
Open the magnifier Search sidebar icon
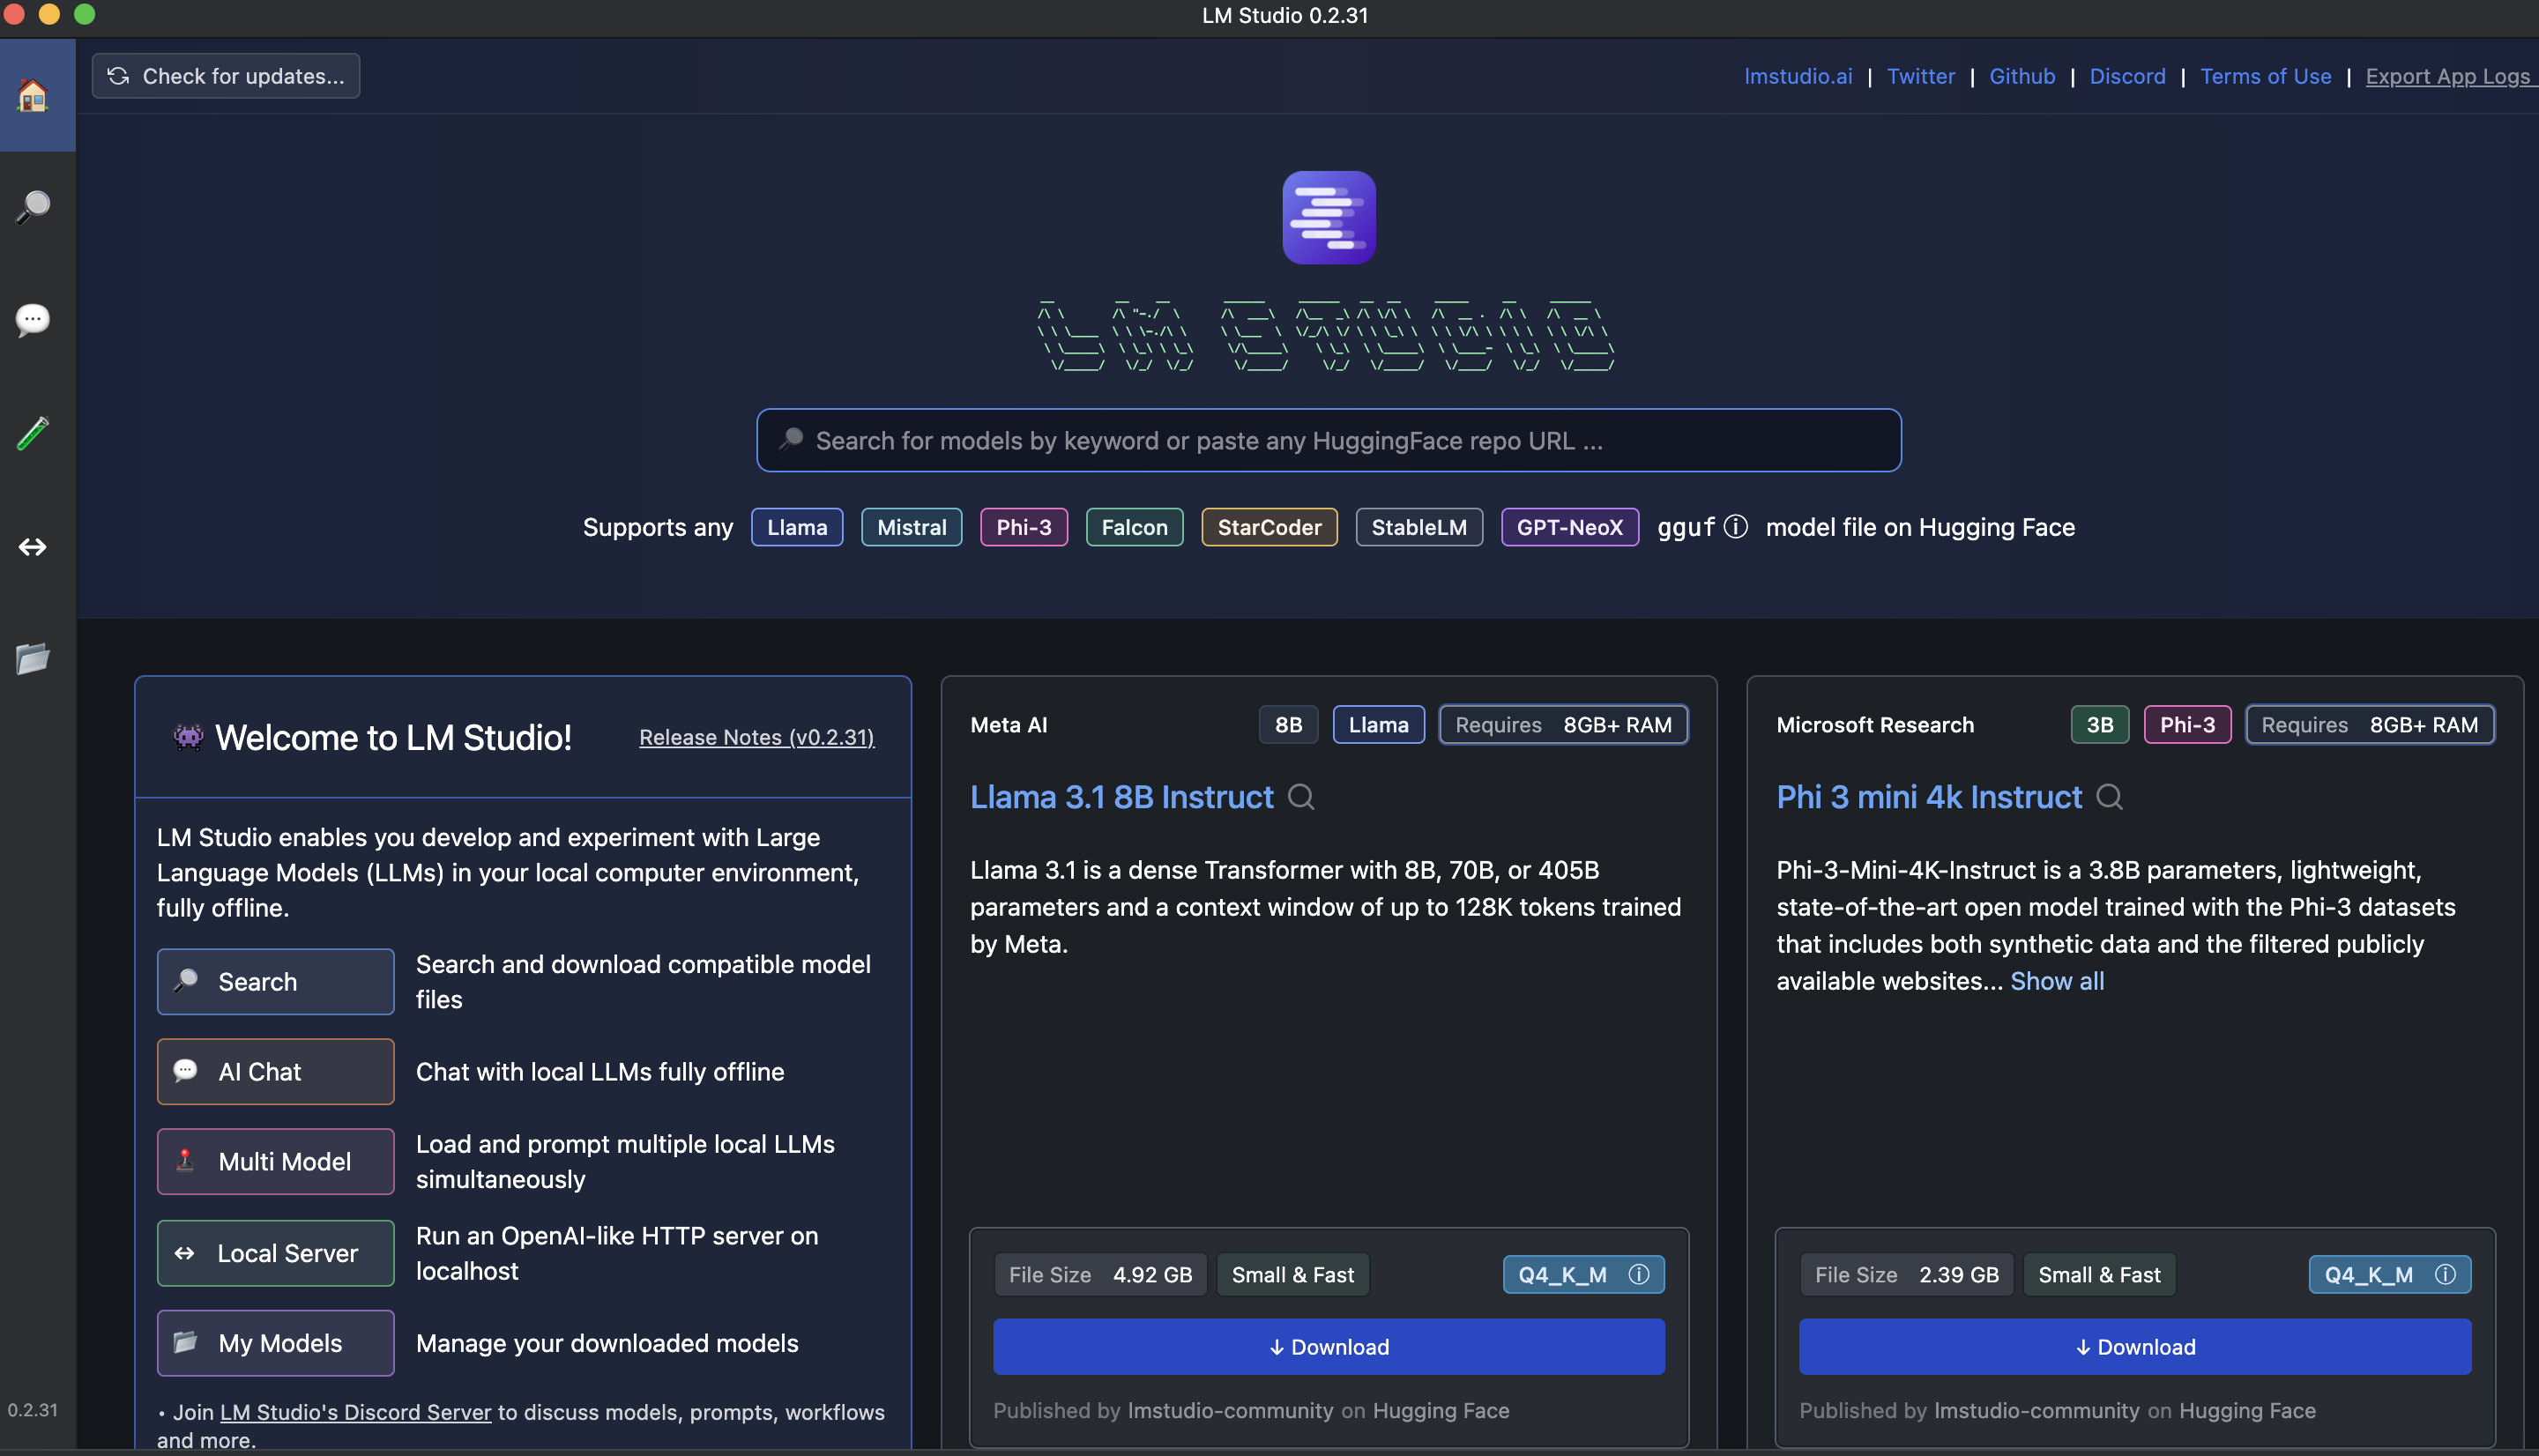pos(33,207)
